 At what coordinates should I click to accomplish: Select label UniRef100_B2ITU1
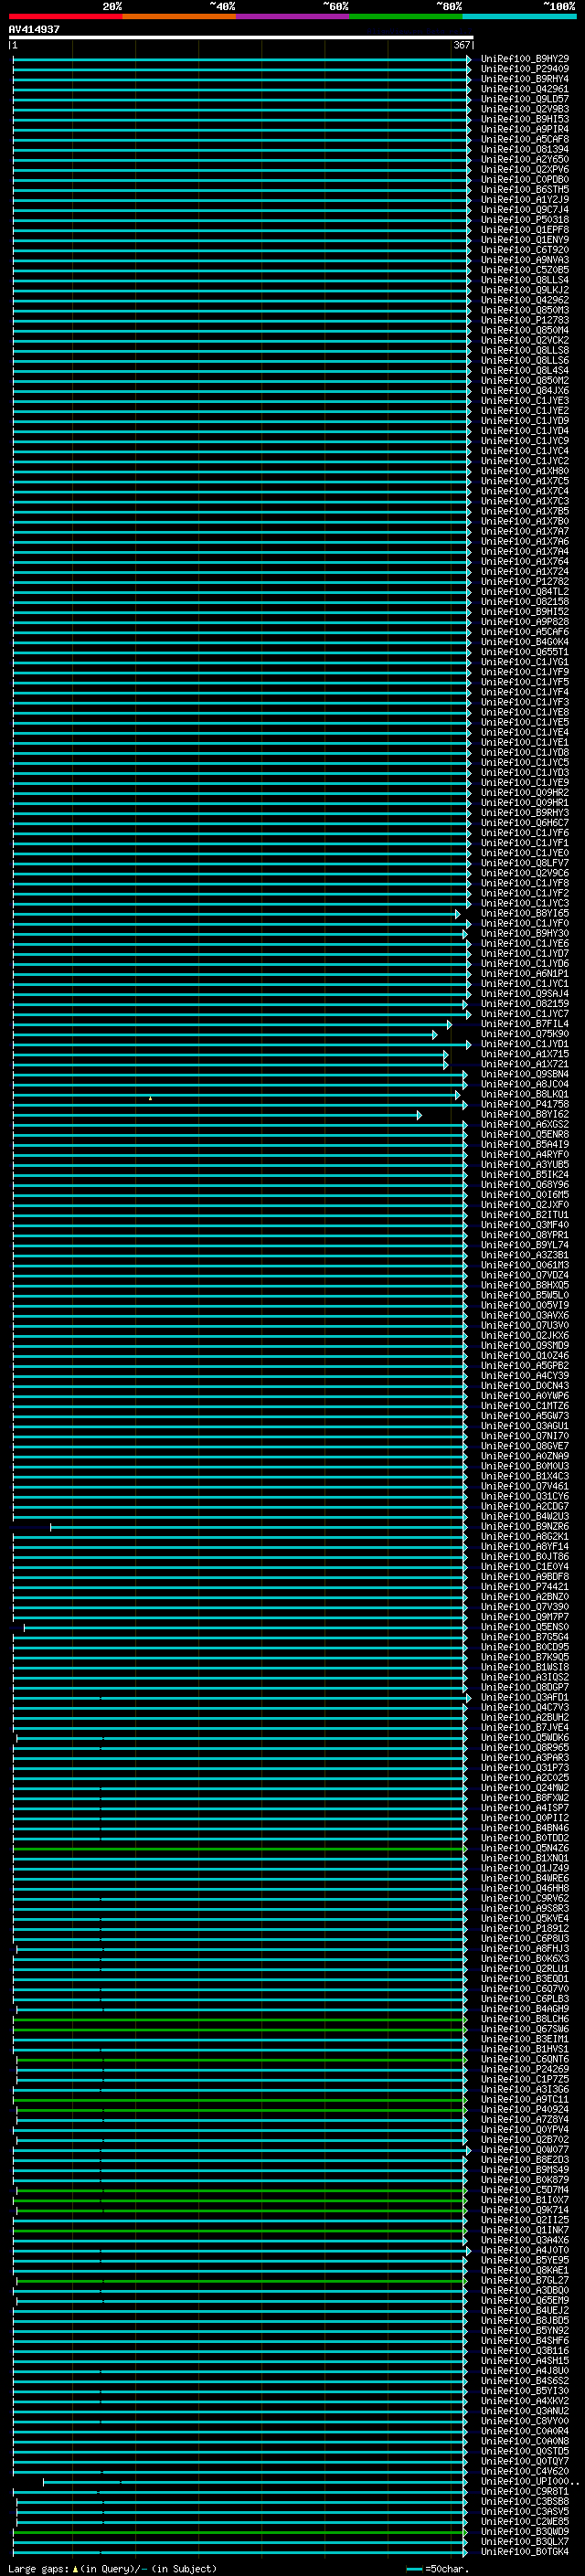coord(525,1215)
